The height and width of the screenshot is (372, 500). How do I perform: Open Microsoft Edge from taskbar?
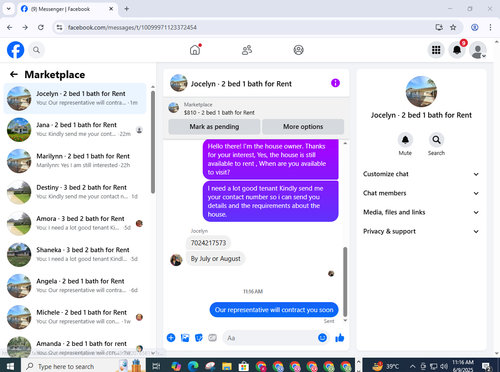(193, 366)
